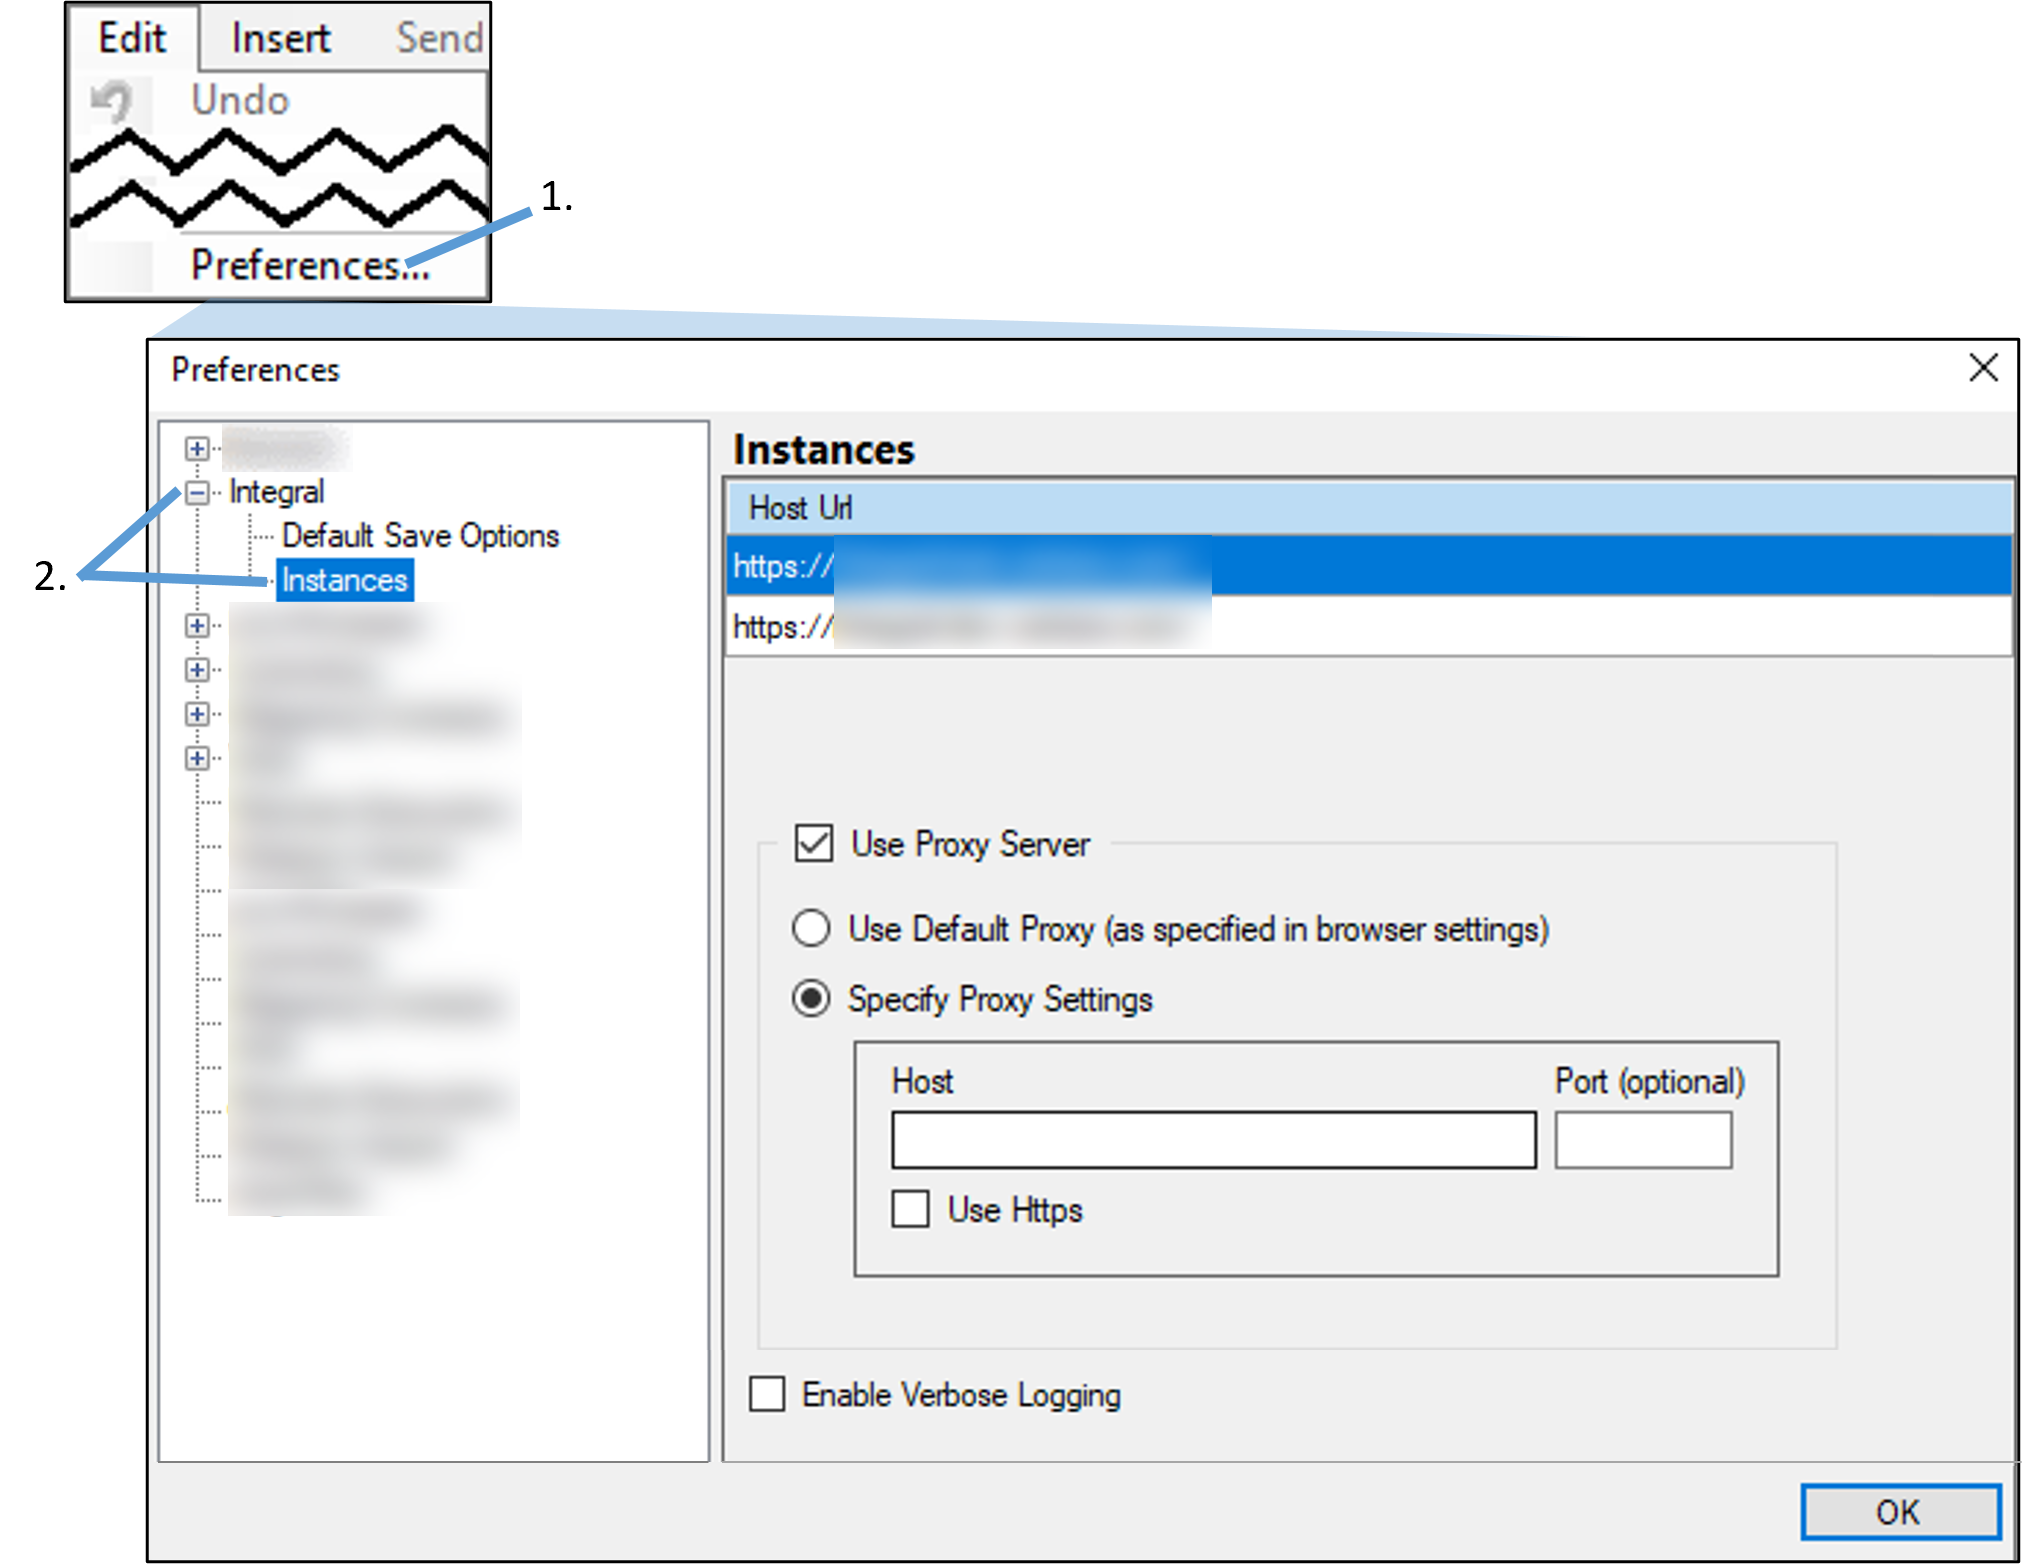Viewport: 2023px width, 1564px height.
Task: Expand the tree node directly below Instances
Action: (x=197, y=625)
